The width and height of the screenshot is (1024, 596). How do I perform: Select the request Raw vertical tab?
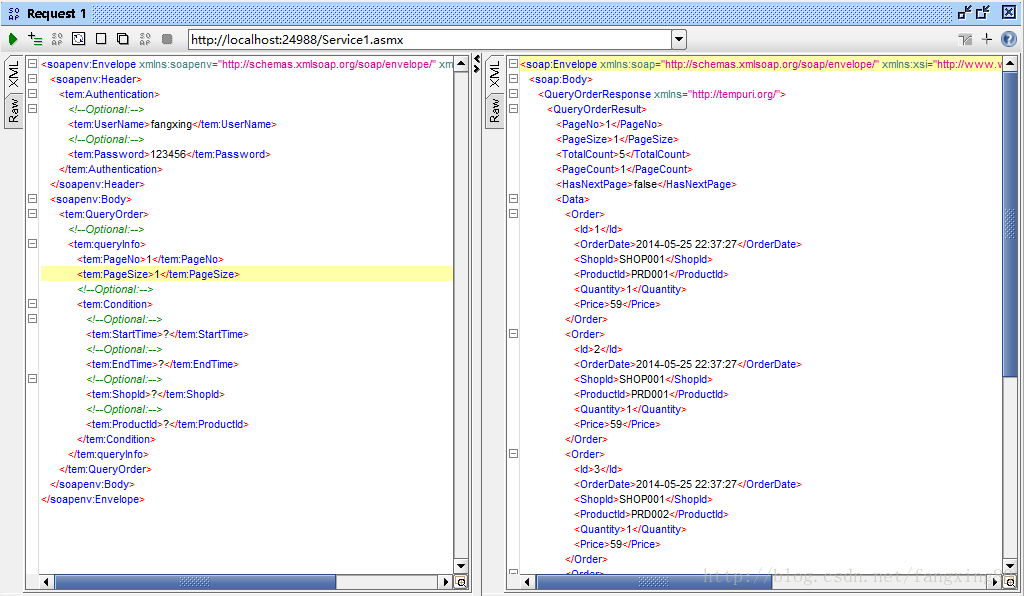click(x=14, y=112)
